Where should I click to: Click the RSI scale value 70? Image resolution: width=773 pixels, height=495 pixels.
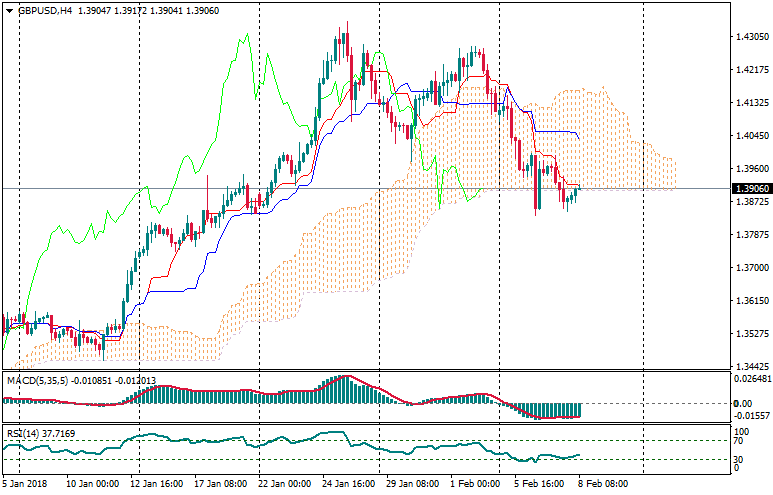(740, 441)
